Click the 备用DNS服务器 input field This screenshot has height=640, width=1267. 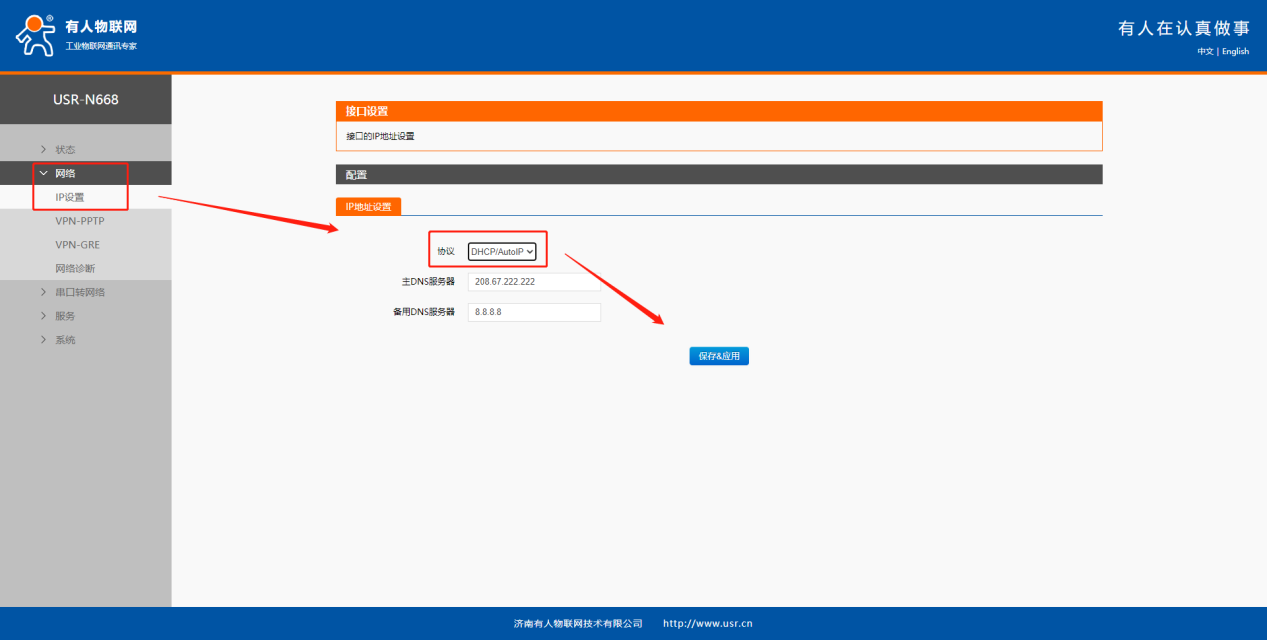pos(534,313)
